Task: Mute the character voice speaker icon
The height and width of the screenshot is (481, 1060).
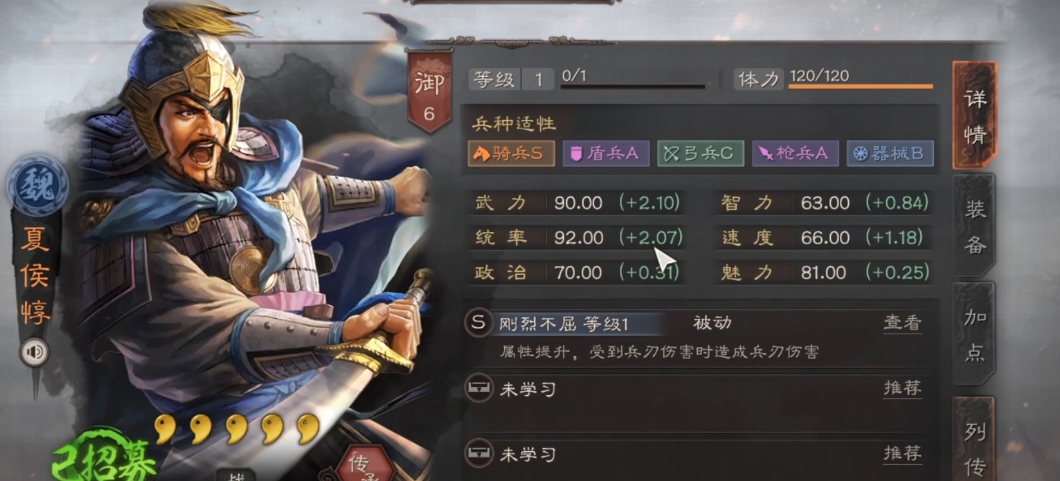Action: coord(34,352)
